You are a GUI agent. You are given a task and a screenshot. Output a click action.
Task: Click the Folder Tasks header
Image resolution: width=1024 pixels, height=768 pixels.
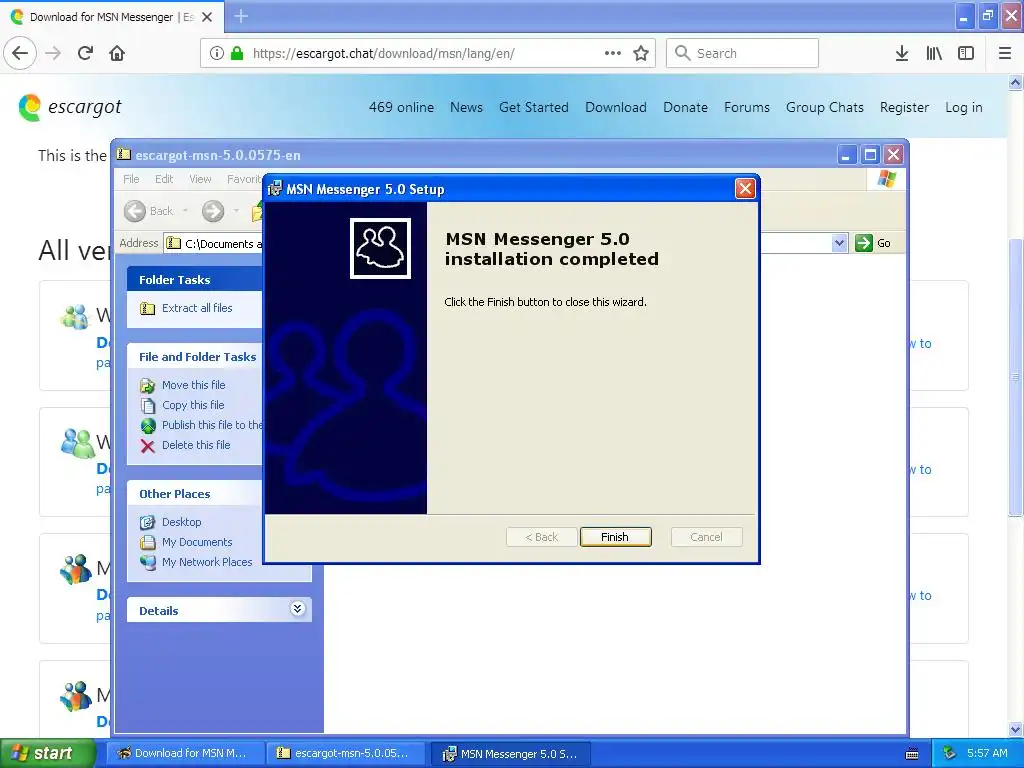[195, 280]
